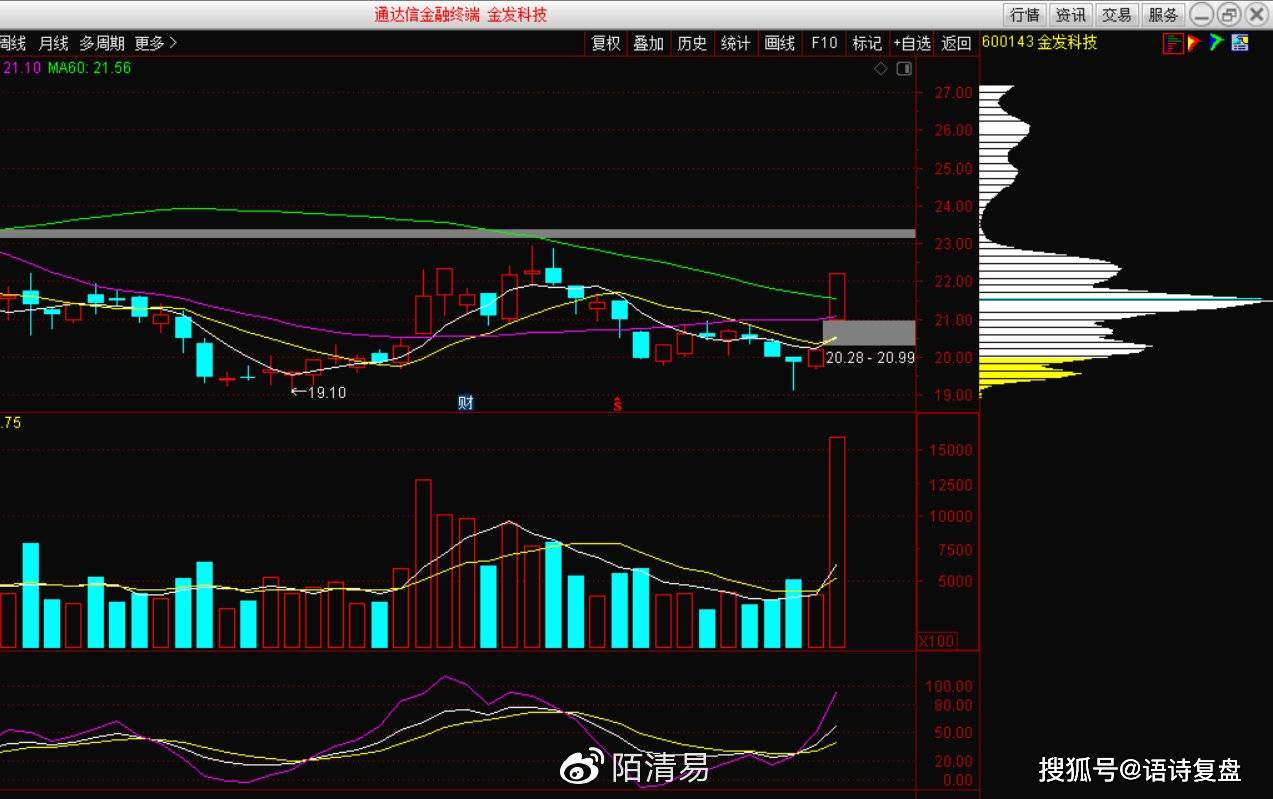Viewport: 1273px width, 799px height.
Task: Click the X100 volume unit label
Action: click(937, 640)
